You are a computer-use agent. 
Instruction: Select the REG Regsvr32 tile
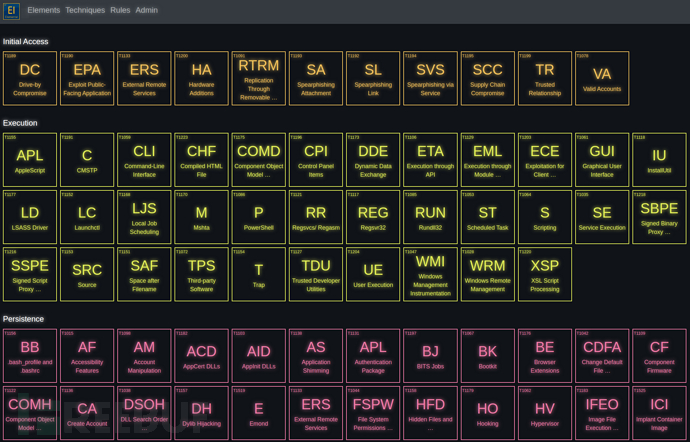[373, 217]
